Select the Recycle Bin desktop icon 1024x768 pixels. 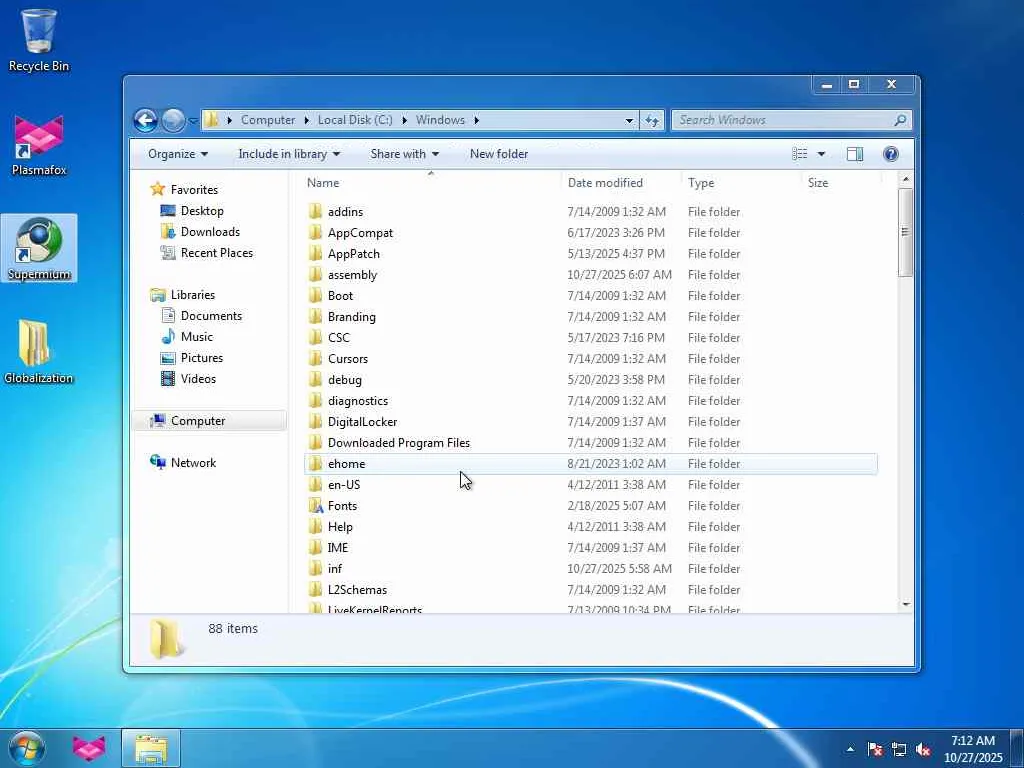[x=39, y=40]
